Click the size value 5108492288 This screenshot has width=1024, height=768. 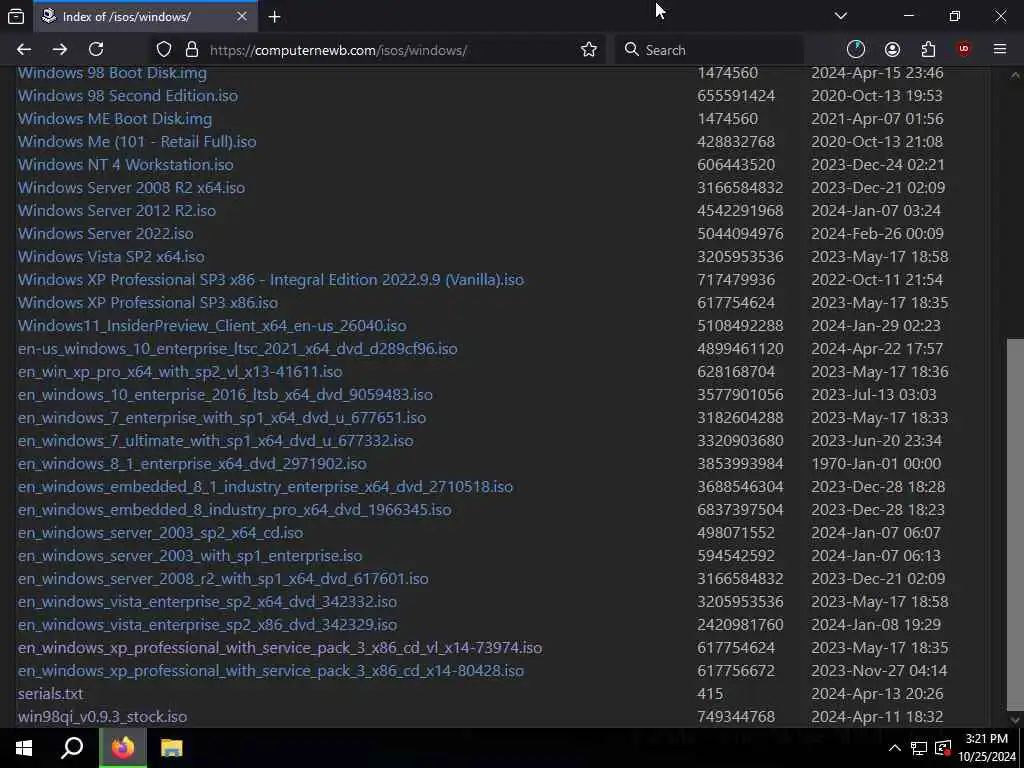(740, 326)
